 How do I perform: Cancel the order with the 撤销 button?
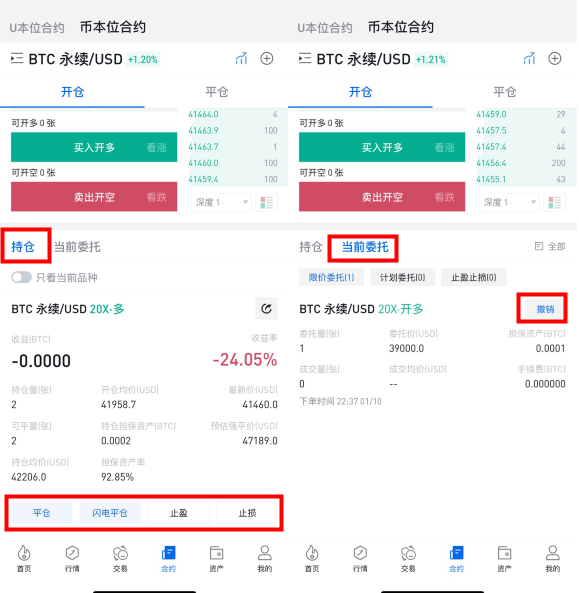tap(545, 309)
